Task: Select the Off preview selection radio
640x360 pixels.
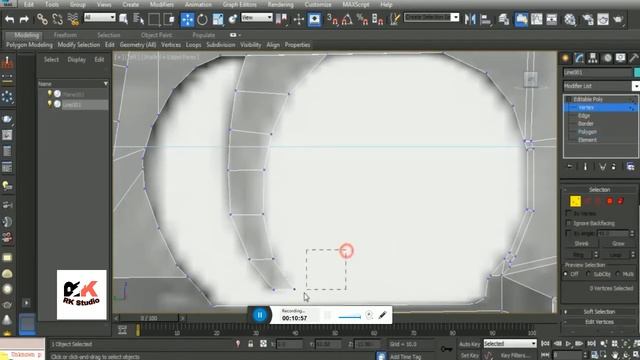Action: coord(566,274)
